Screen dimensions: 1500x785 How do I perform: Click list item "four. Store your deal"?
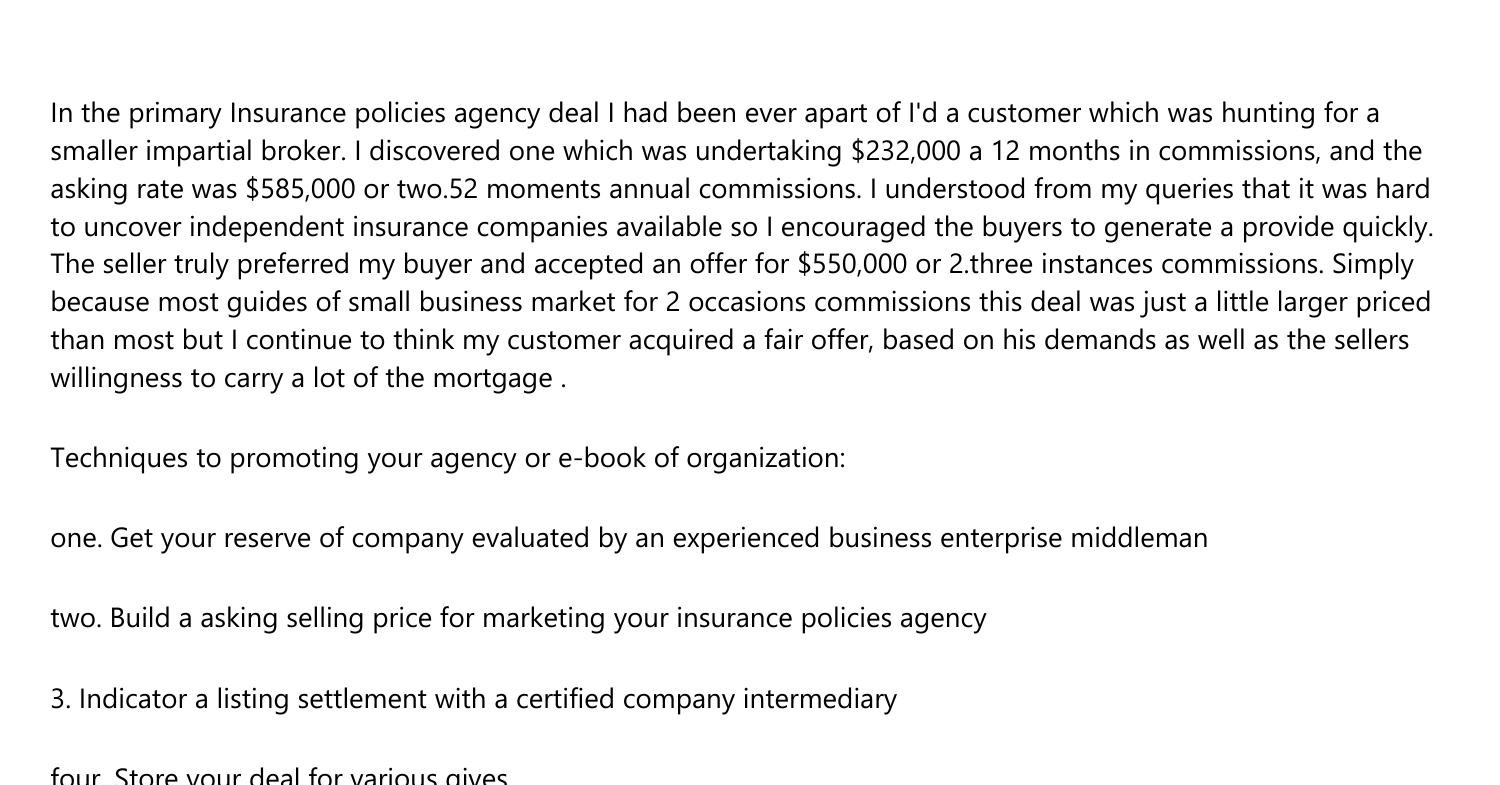279,776
